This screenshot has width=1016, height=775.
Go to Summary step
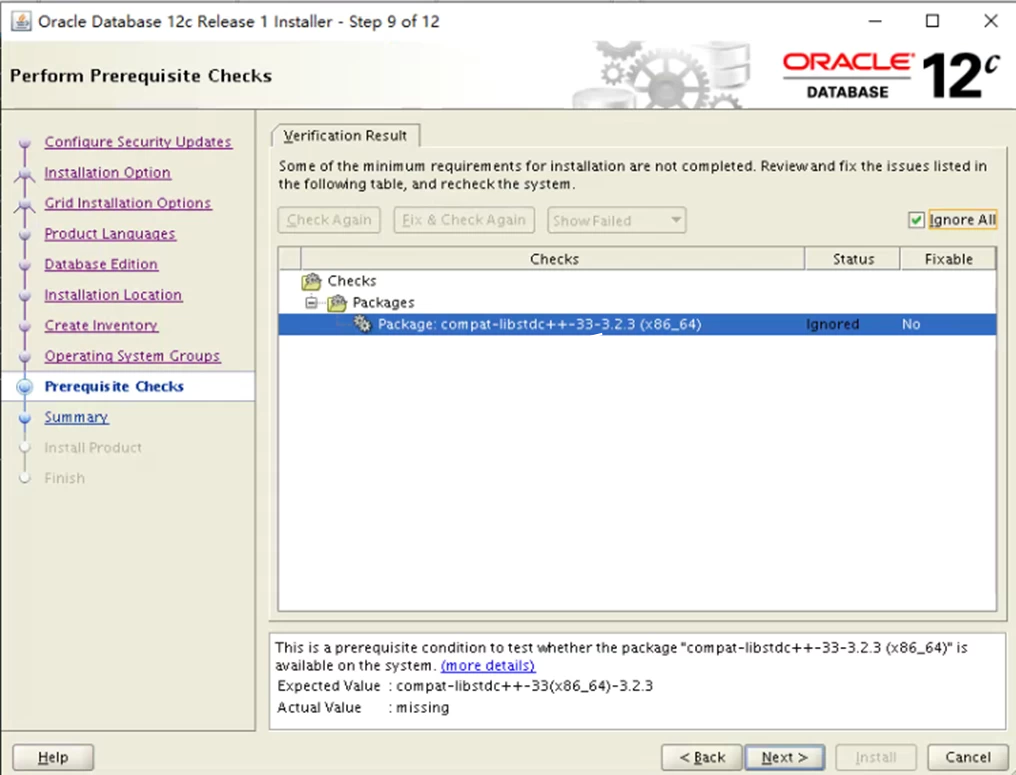(x=76, y=417)
